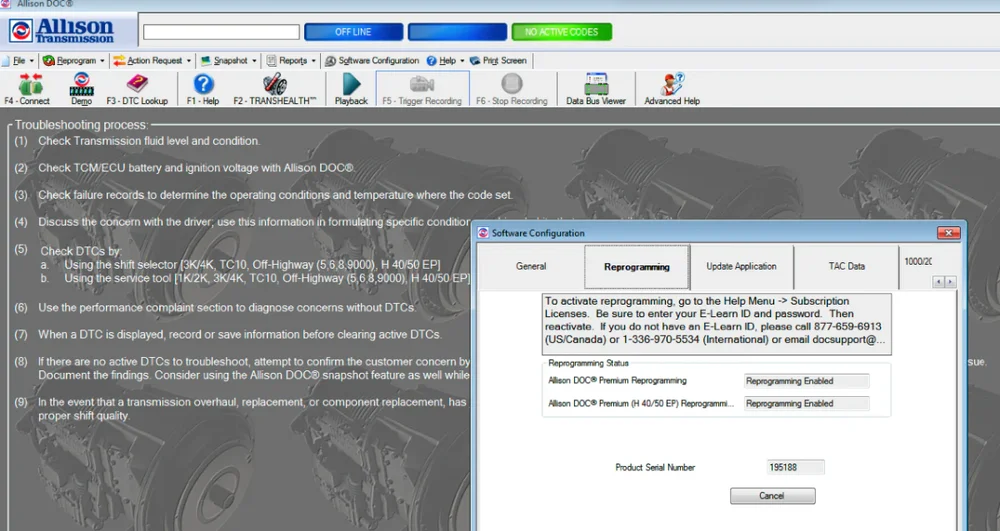Open the F3 DTC Lookup book icon
The height and width of the screenshot is (531, 1000).
pos(137,86)
